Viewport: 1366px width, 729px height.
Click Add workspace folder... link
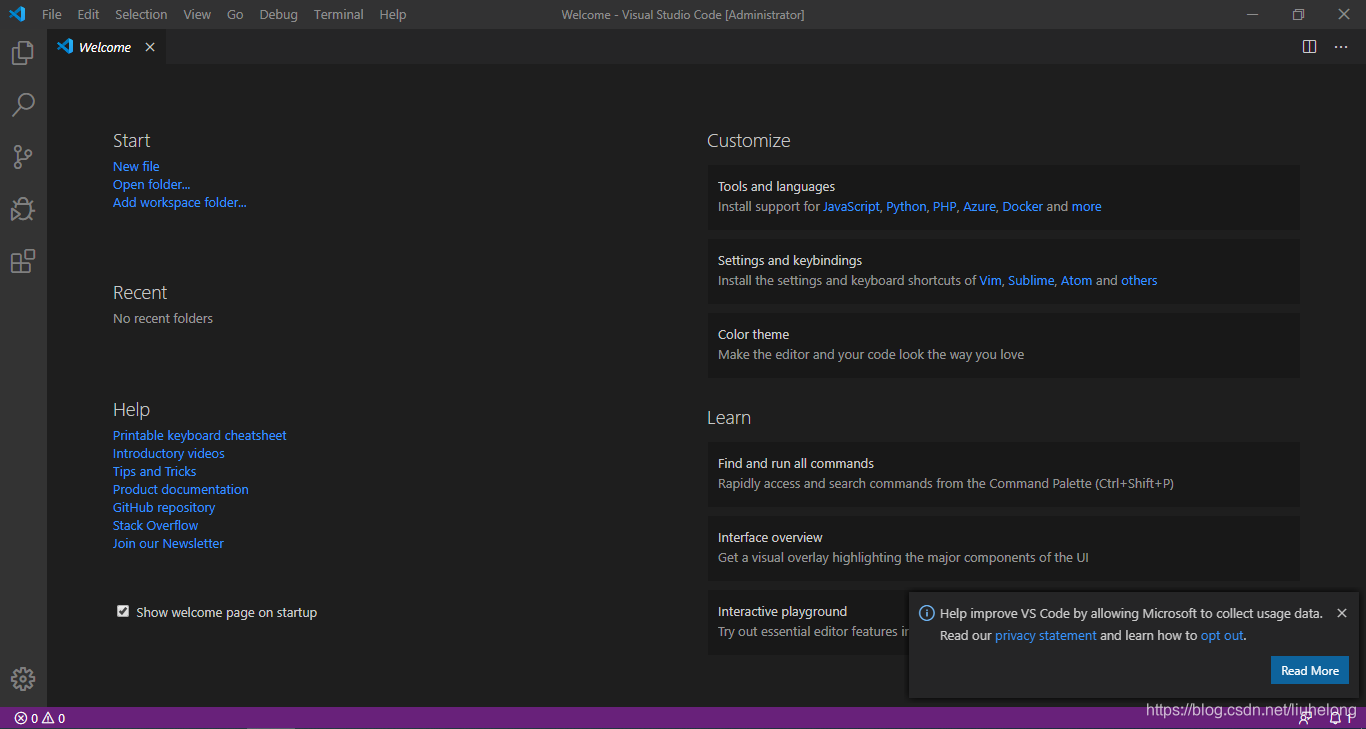179,202
